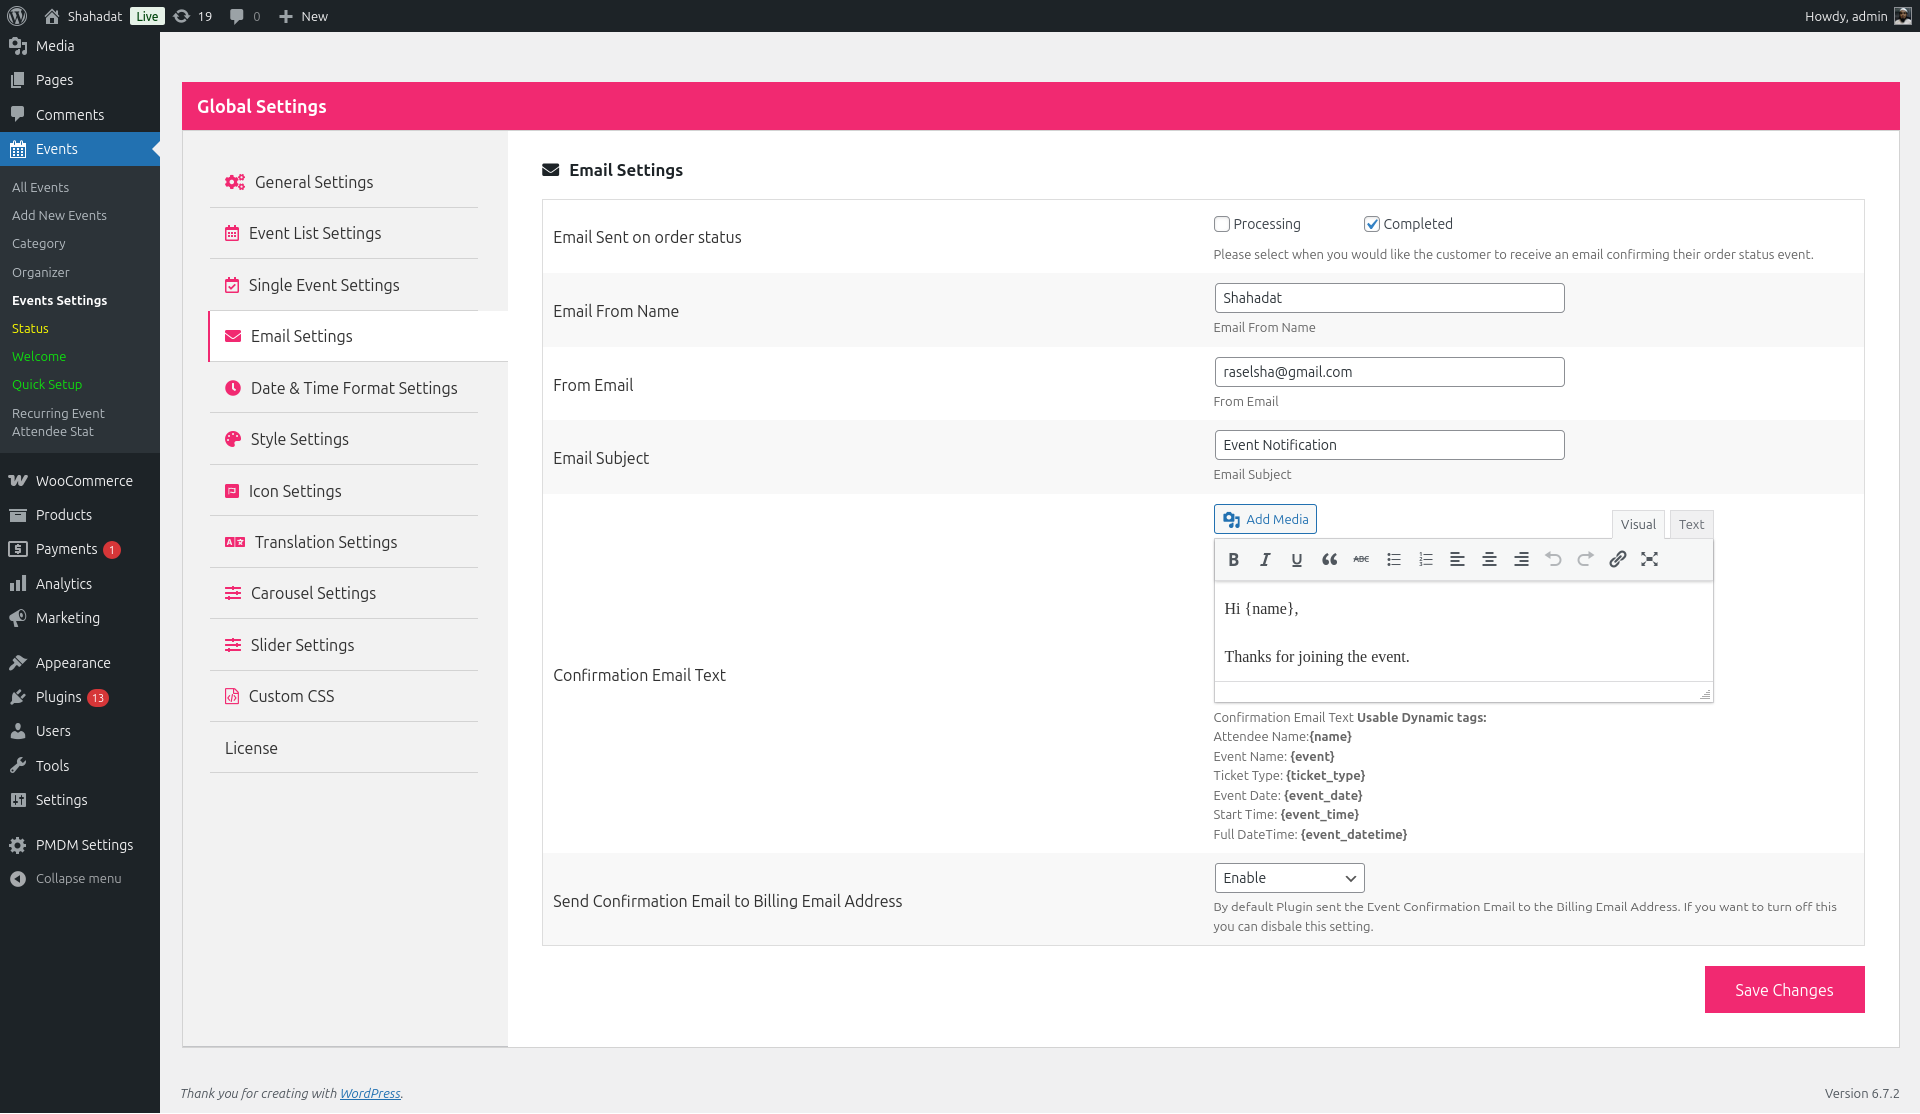Open Event List Settings tab
This screenshot has width=1920, height=1114.
click(344, 233)
